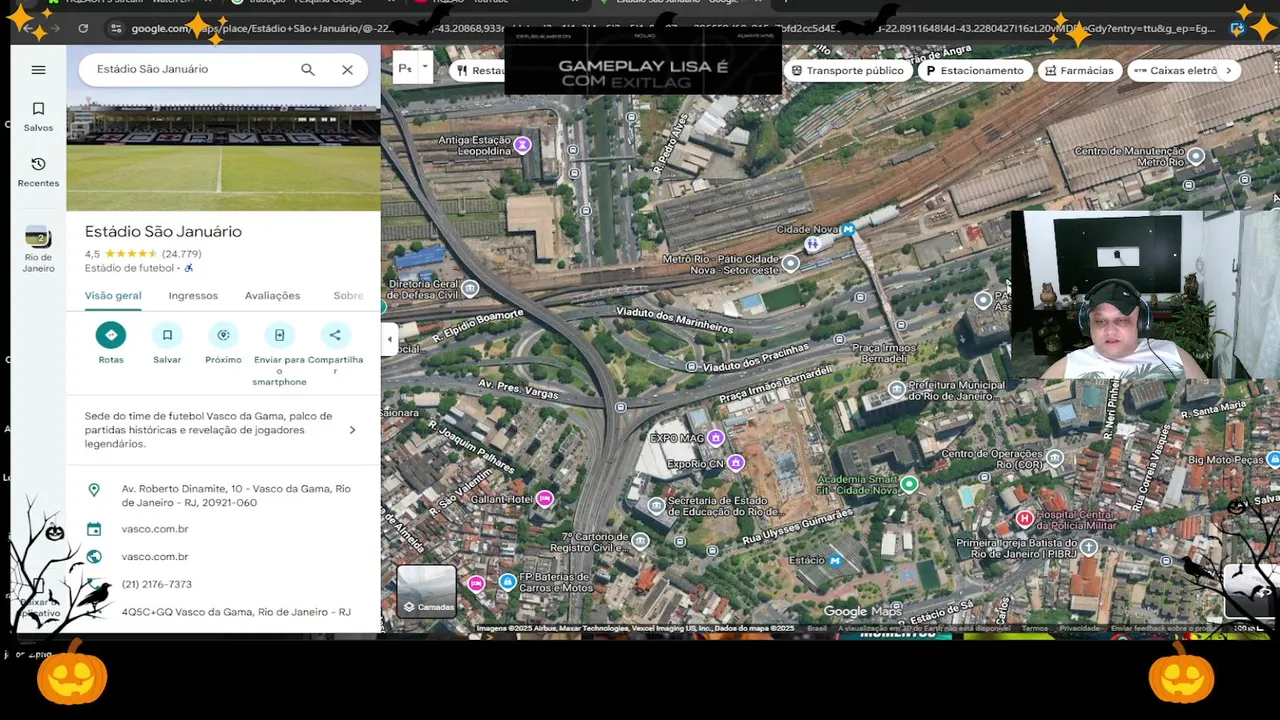Click plus code 4Q5C+GQ Vasco da Gama
The width and height of the screenshot is (1280, 720).
(236, 612)
